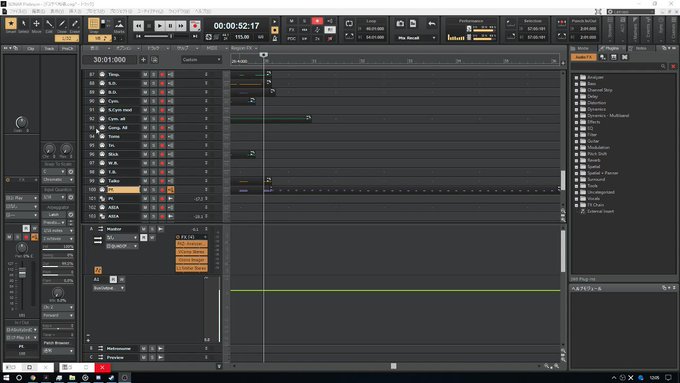
Task: Expand the Uncategorized plugin folder
Action: [x=576, y=192]
